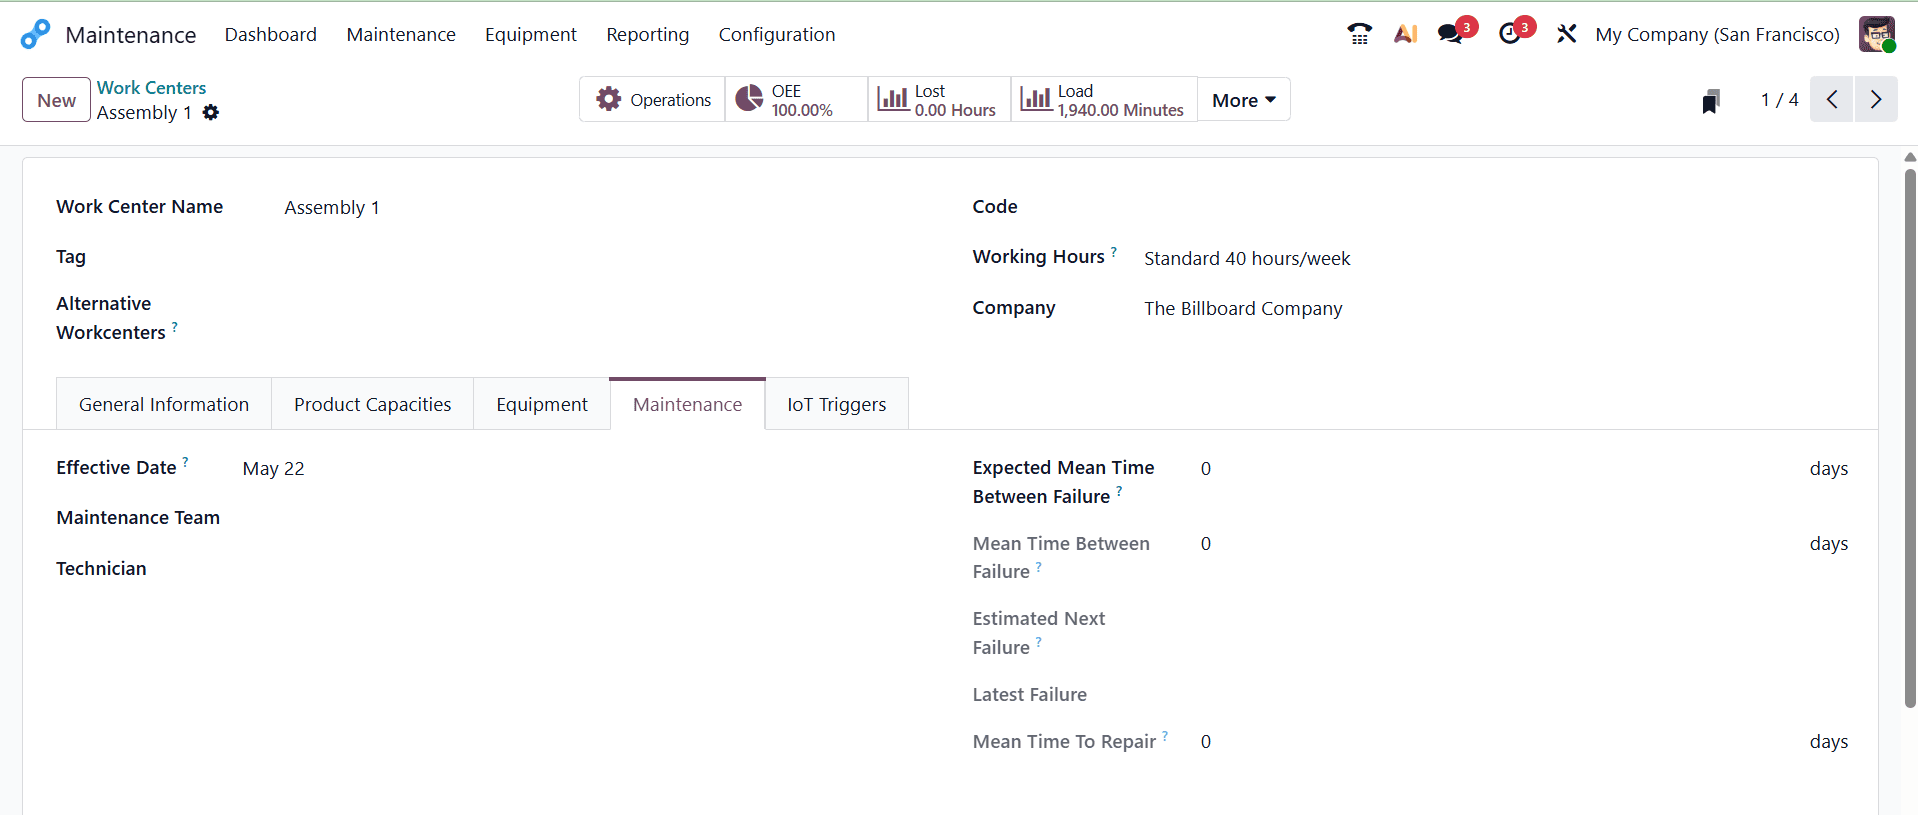The height and width of the screenshot is (815, 1918).
Task: Switch company My Company (San Francisco)
Action: [1717, 34]
